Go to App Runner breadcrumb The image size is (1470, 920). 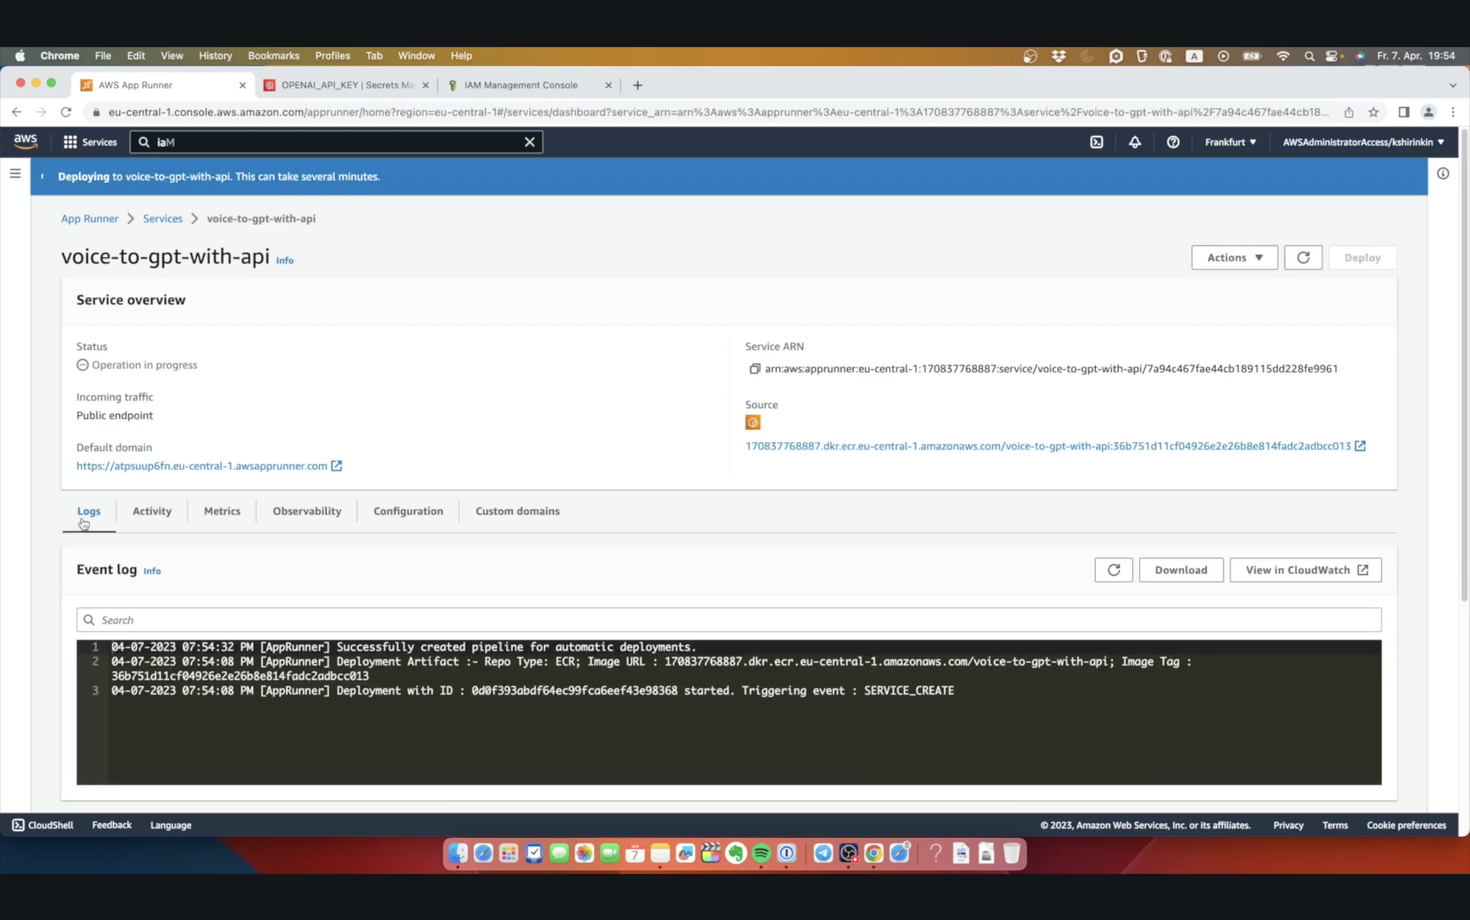pos(89,219)
